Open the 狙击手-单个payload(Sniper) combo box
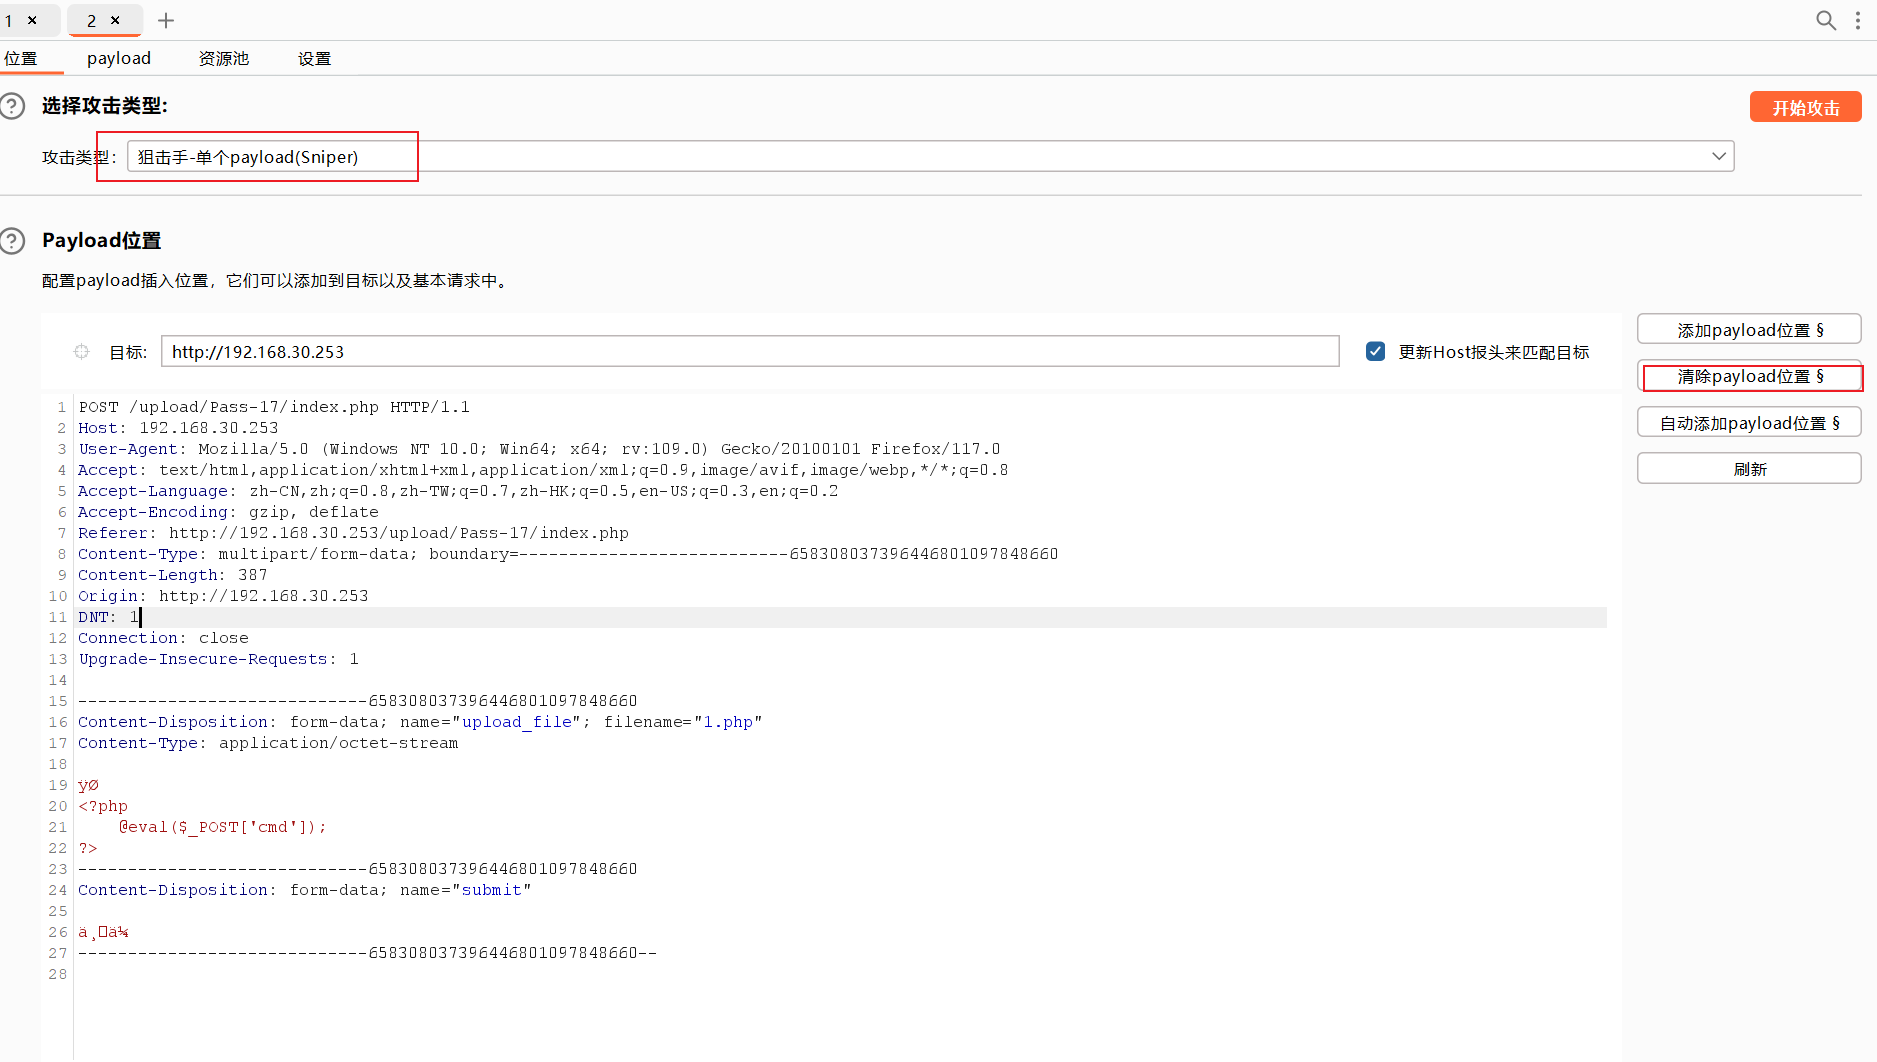Image resolution: width=1877 pixels, height=1062 pixels. (930, 157)
